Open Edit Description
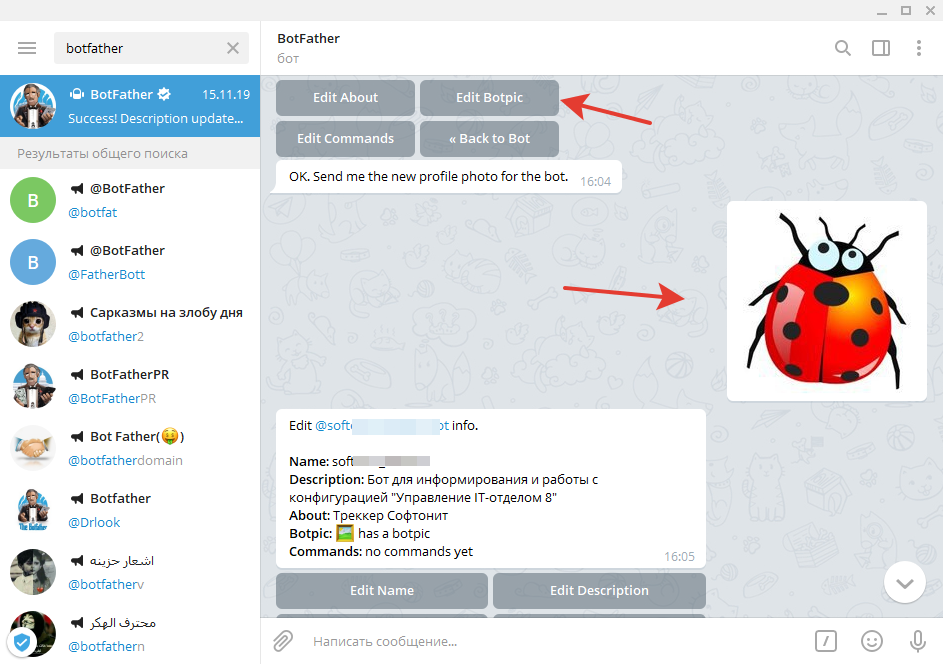 pyautogui.click(x=599, y=590)
